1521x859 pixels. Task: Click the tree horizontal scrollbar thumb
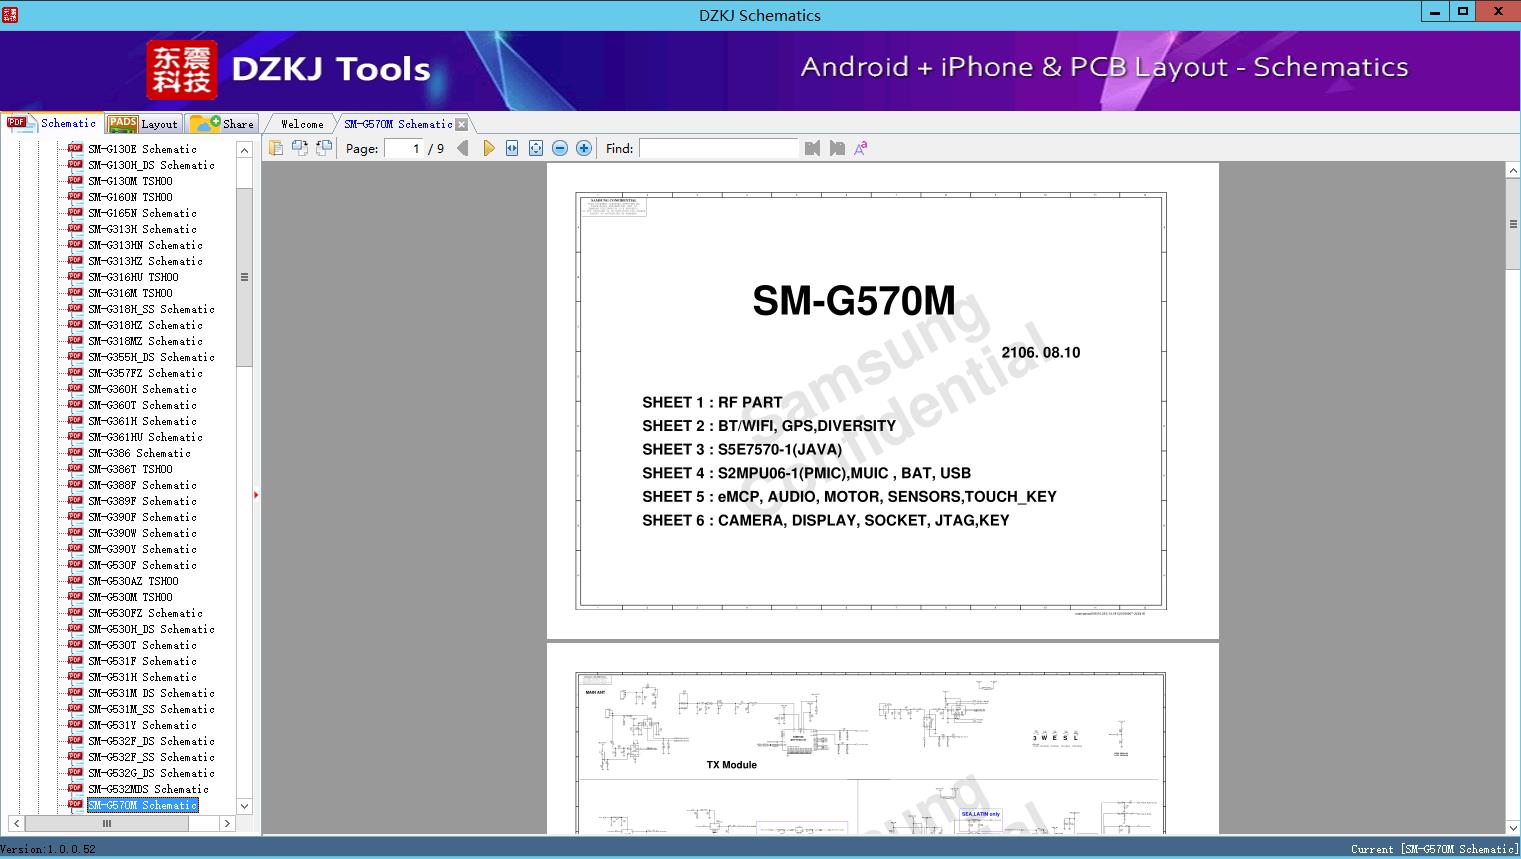[106, 824]
